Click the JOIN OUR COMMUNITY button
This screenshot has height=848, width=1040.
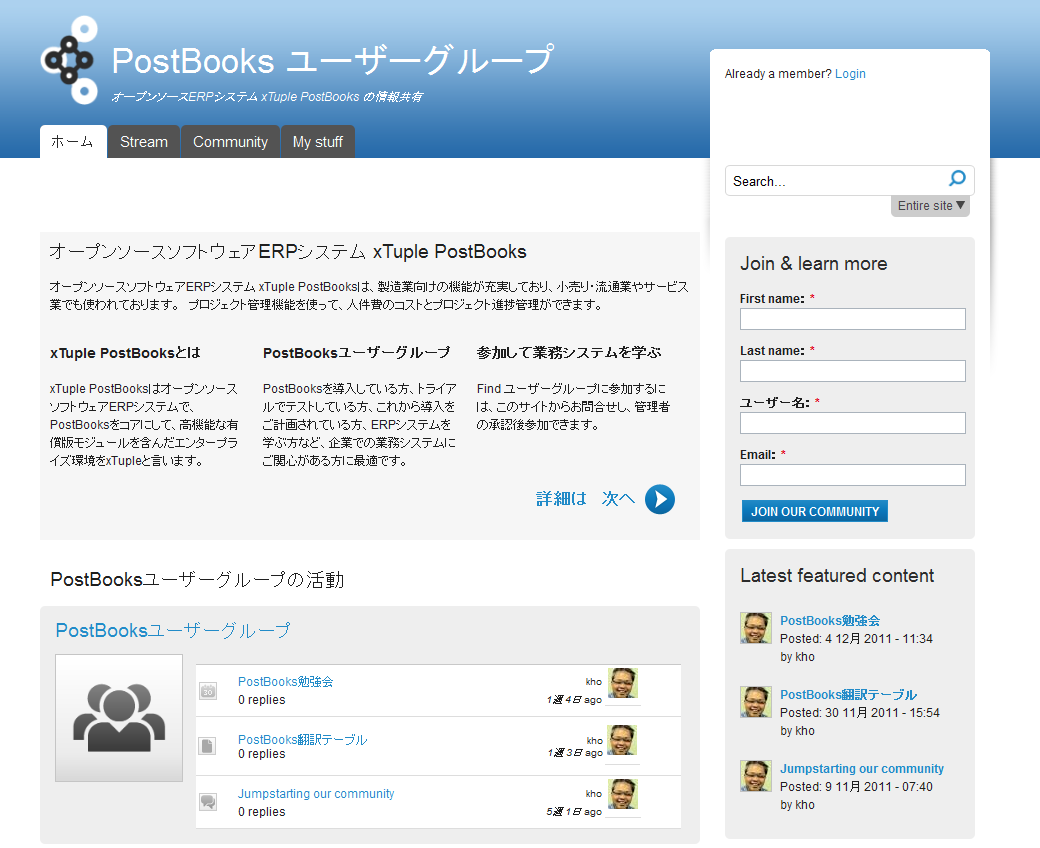[x=814, y=511]
